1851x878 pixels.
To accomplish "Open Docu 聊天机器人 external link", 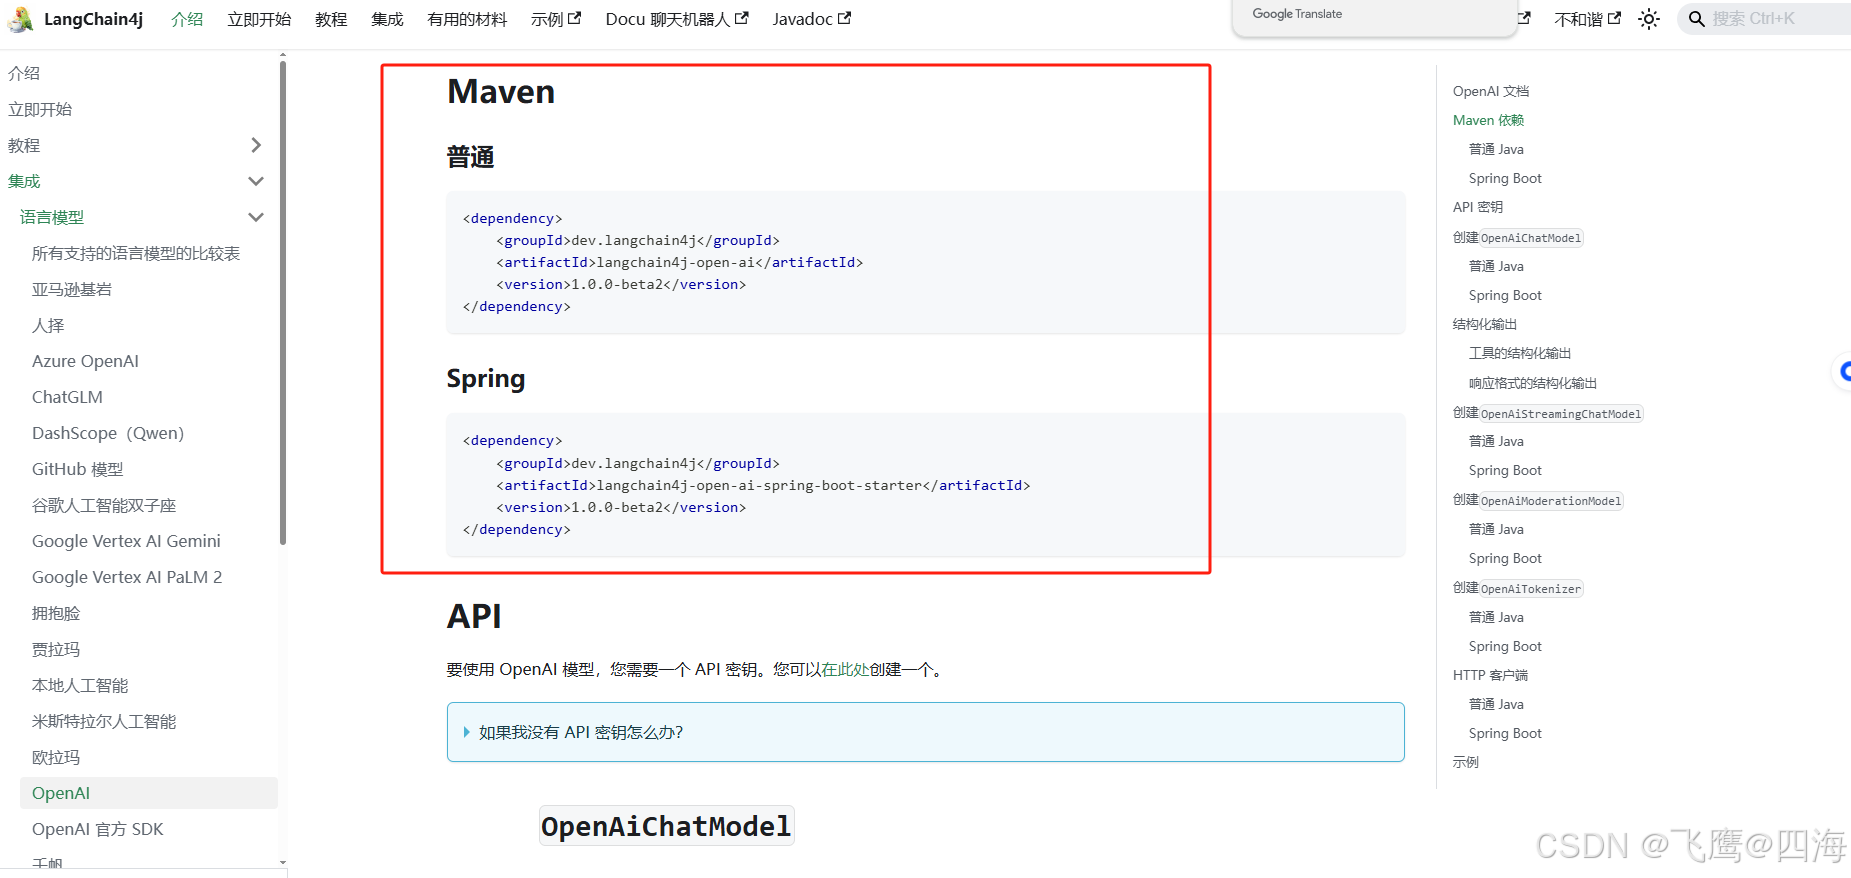I will pyautogui.click(x=677, y=19).
